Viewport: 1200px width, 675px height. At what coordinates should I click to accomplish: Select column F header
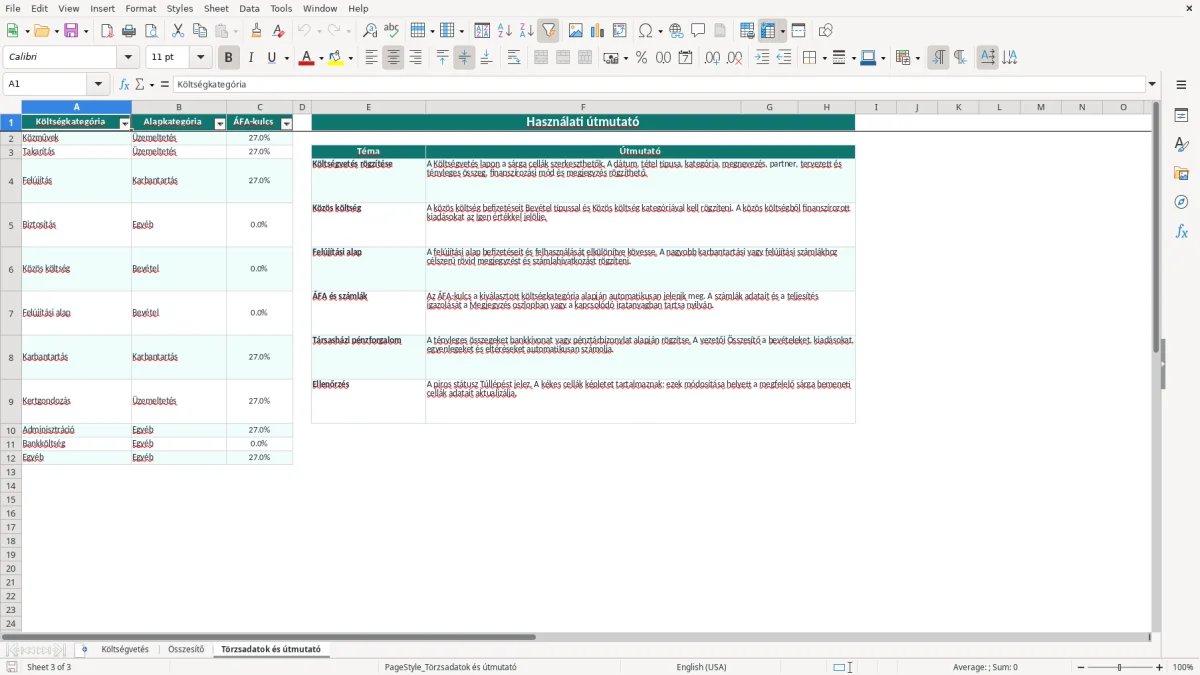pos(583,107)
